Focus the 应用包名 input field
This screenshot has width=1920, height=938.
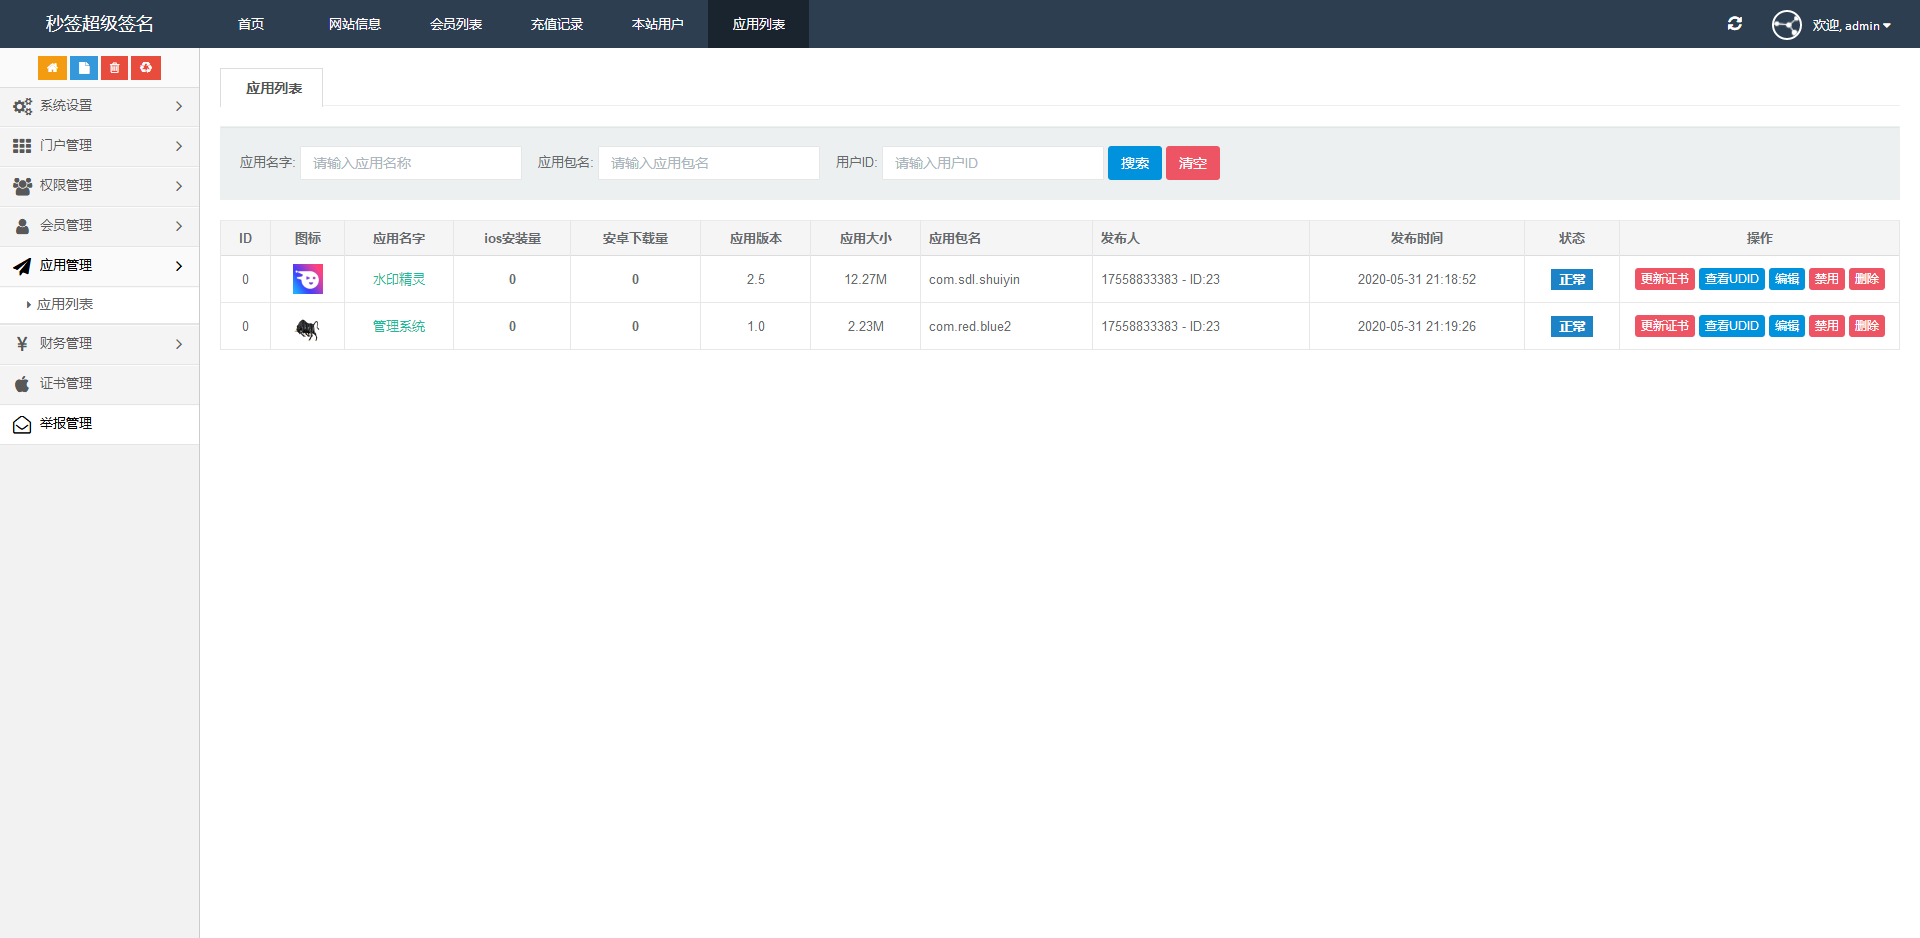pyautogui.click(x=708, y=163)
